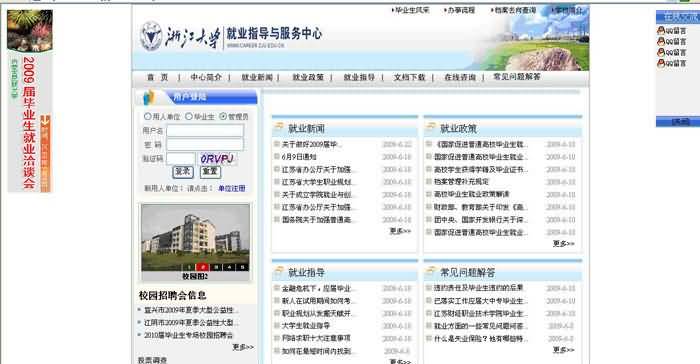Click the 常见问题解答 section header icon
This screenshot has width=700, height=364.
pos(430,271)
